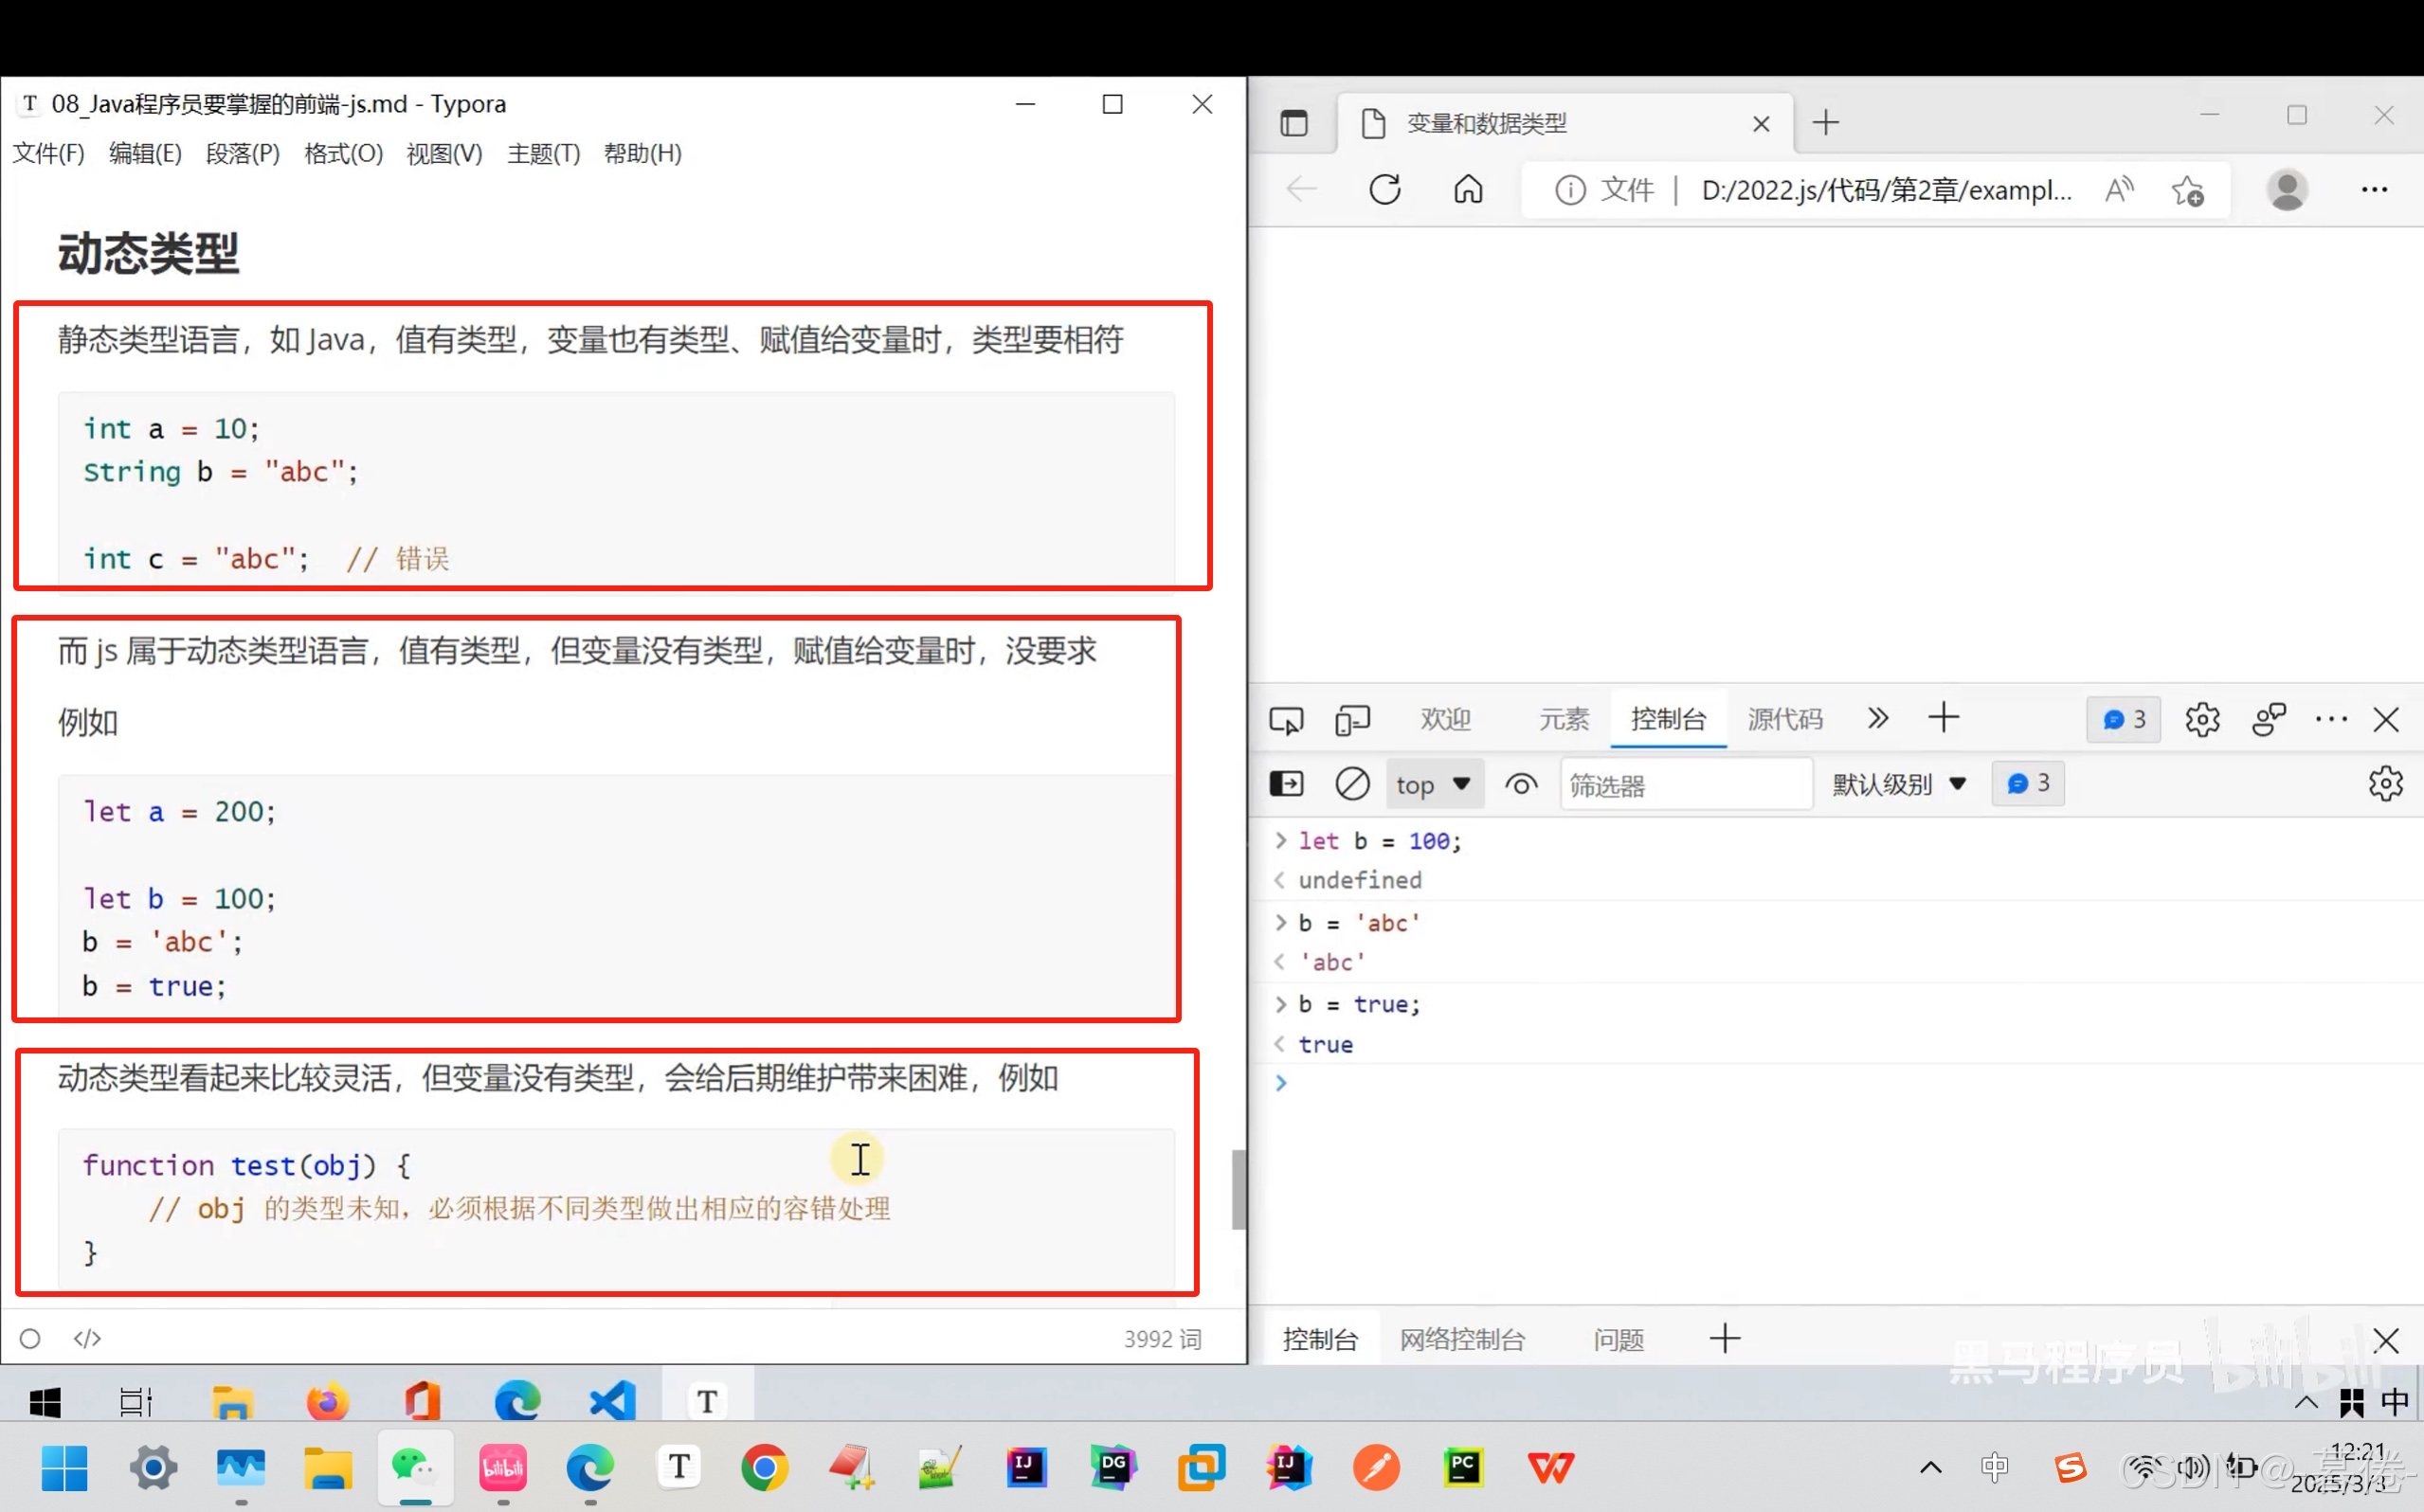
Task: Toggle Typora source code mode icon
Action: coord(87,1338)
